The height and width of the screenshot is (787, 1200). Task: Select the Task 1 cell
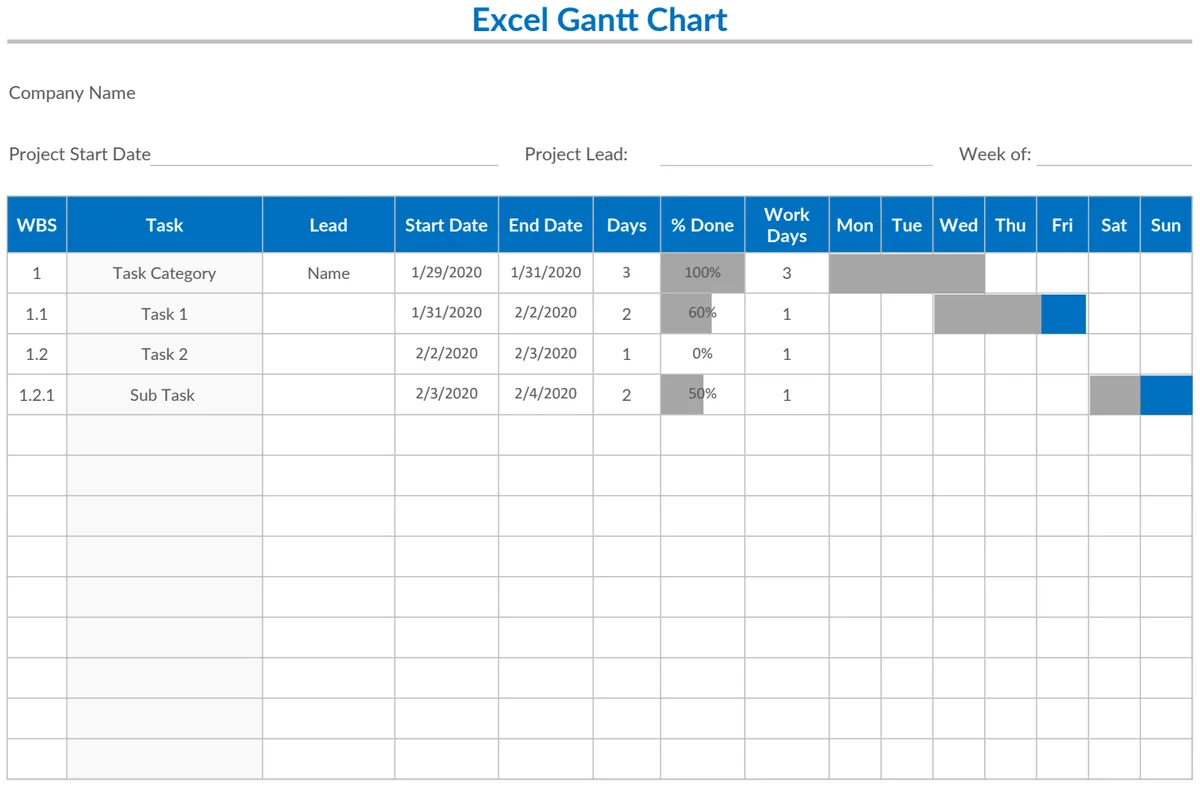[x=164, y=314]
